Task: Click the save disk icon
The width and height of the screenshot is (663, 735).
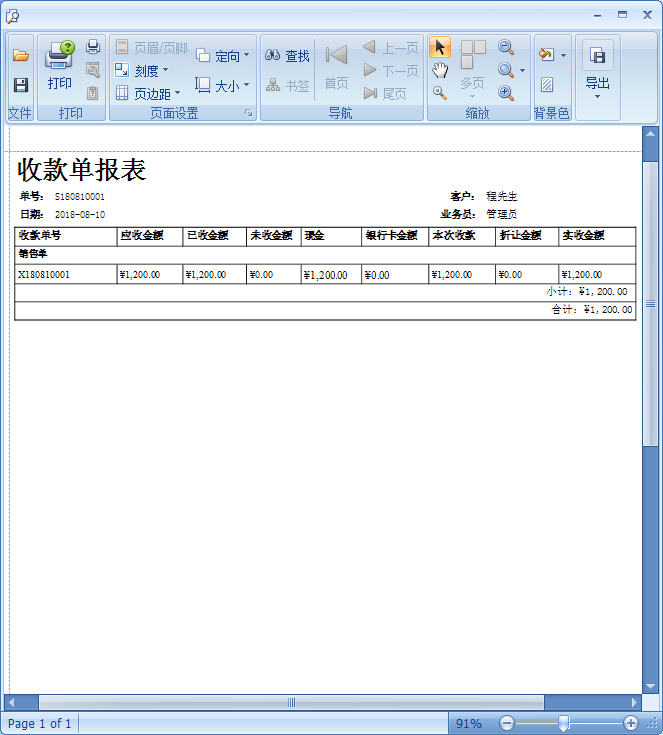Action: pyautogui.click(x=20, y=85)
